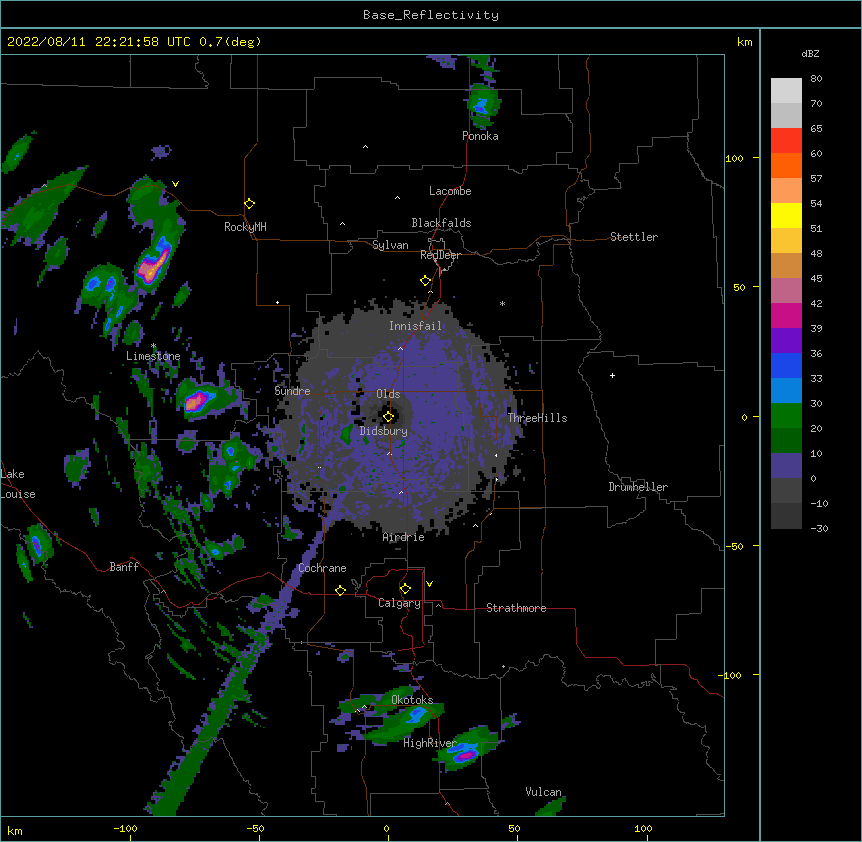Screen dimensions: 862x842
Task: Click the Sundre label
Action: (292, 391)
